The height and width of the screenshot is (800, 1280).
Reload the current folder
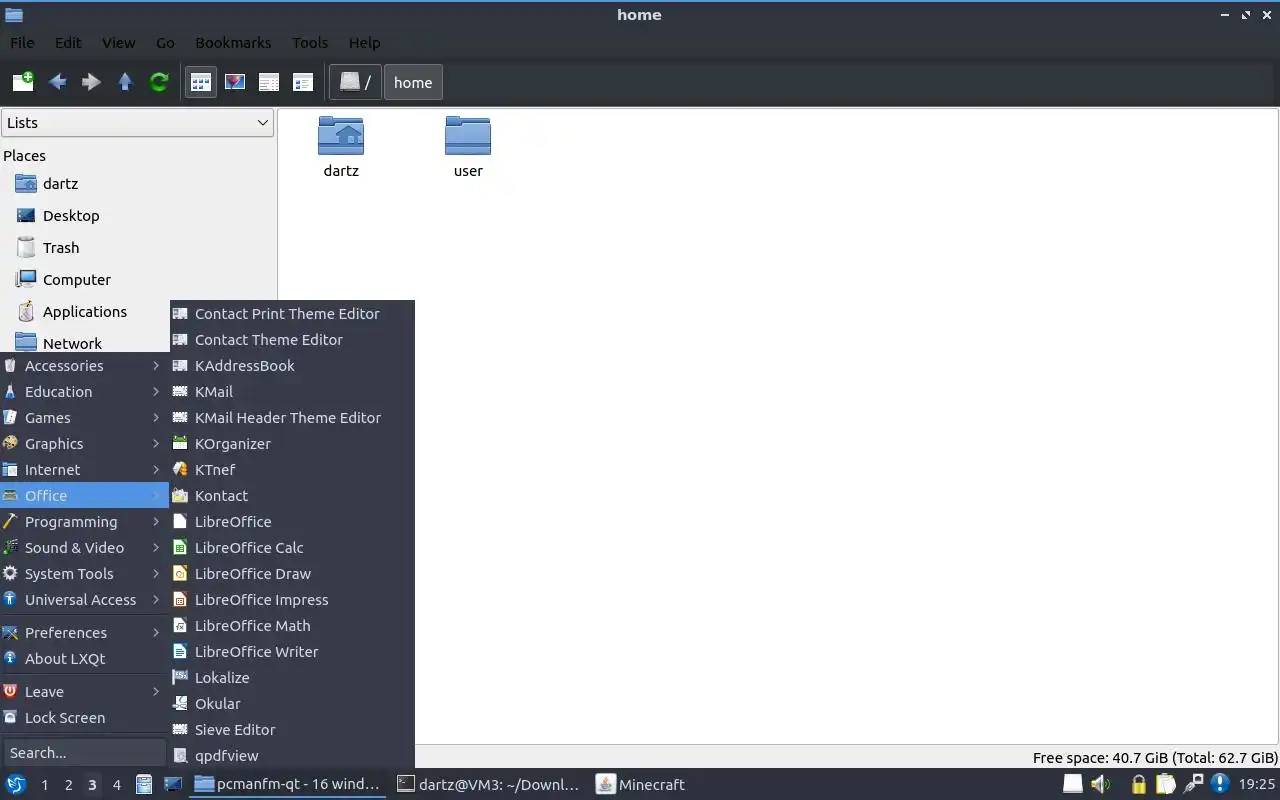click(x=159, y=82)
